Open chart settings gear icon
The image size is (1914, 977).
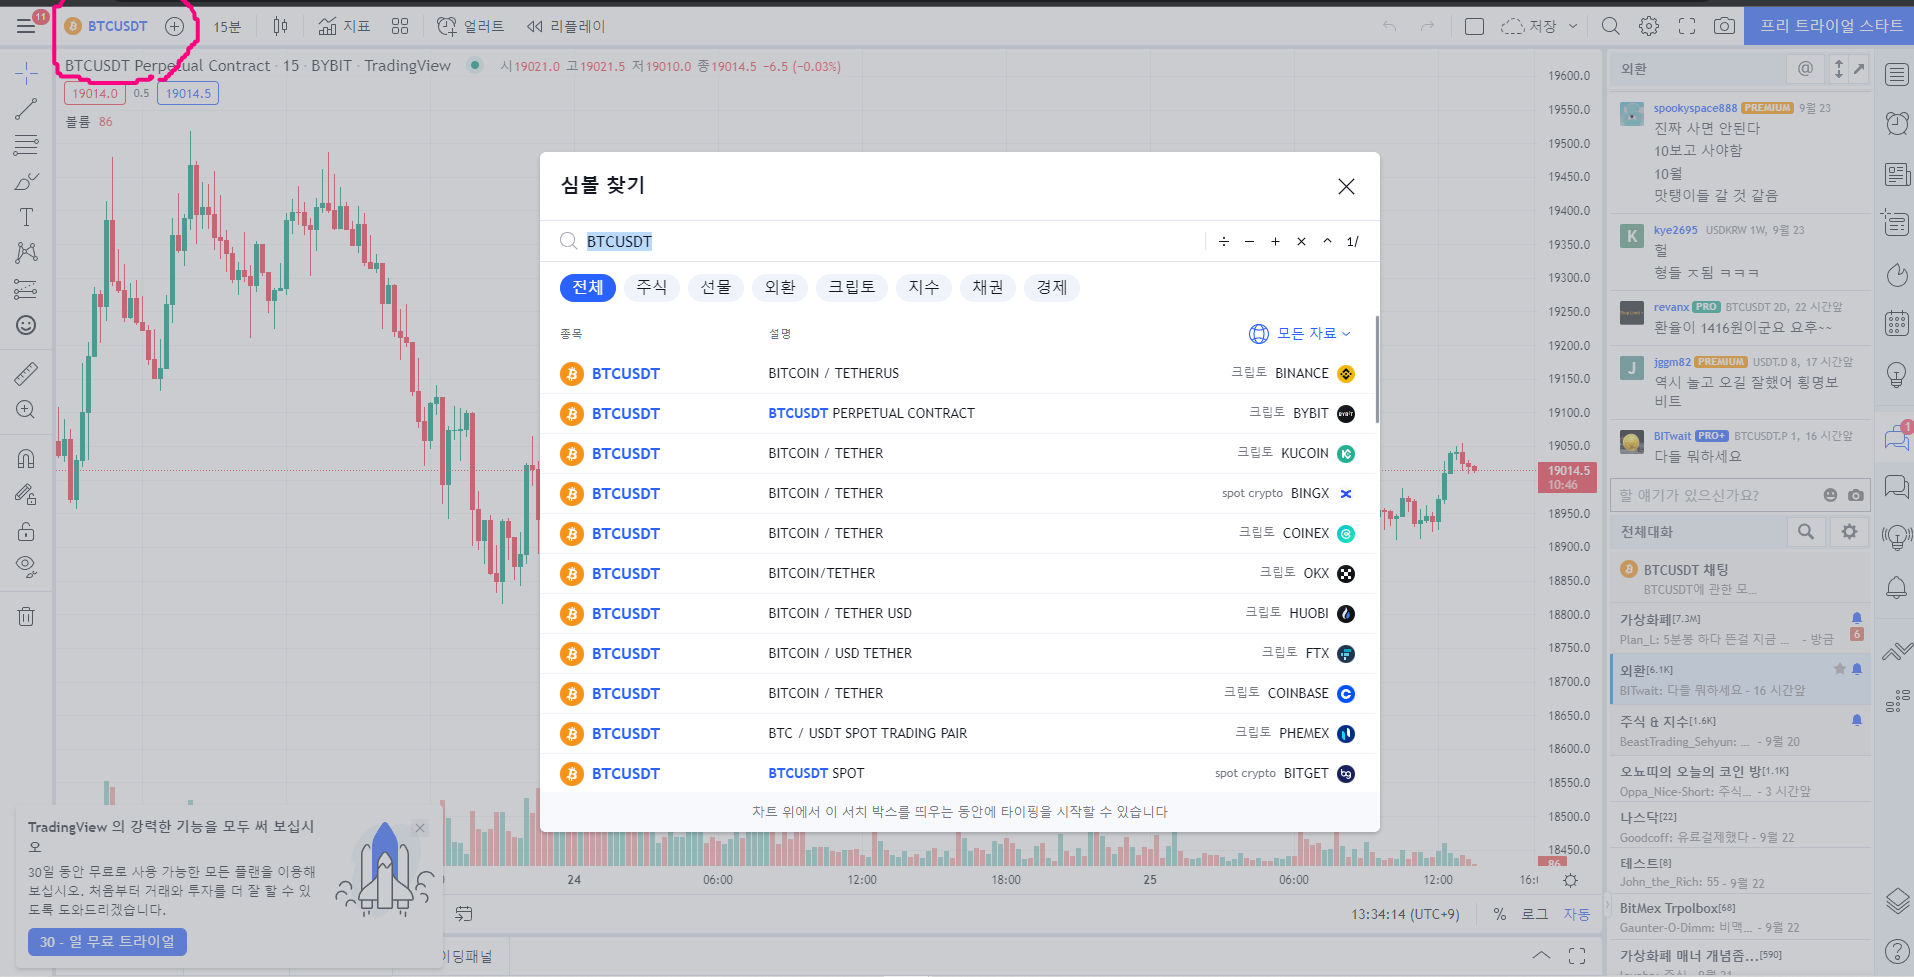click(1649, 26)
